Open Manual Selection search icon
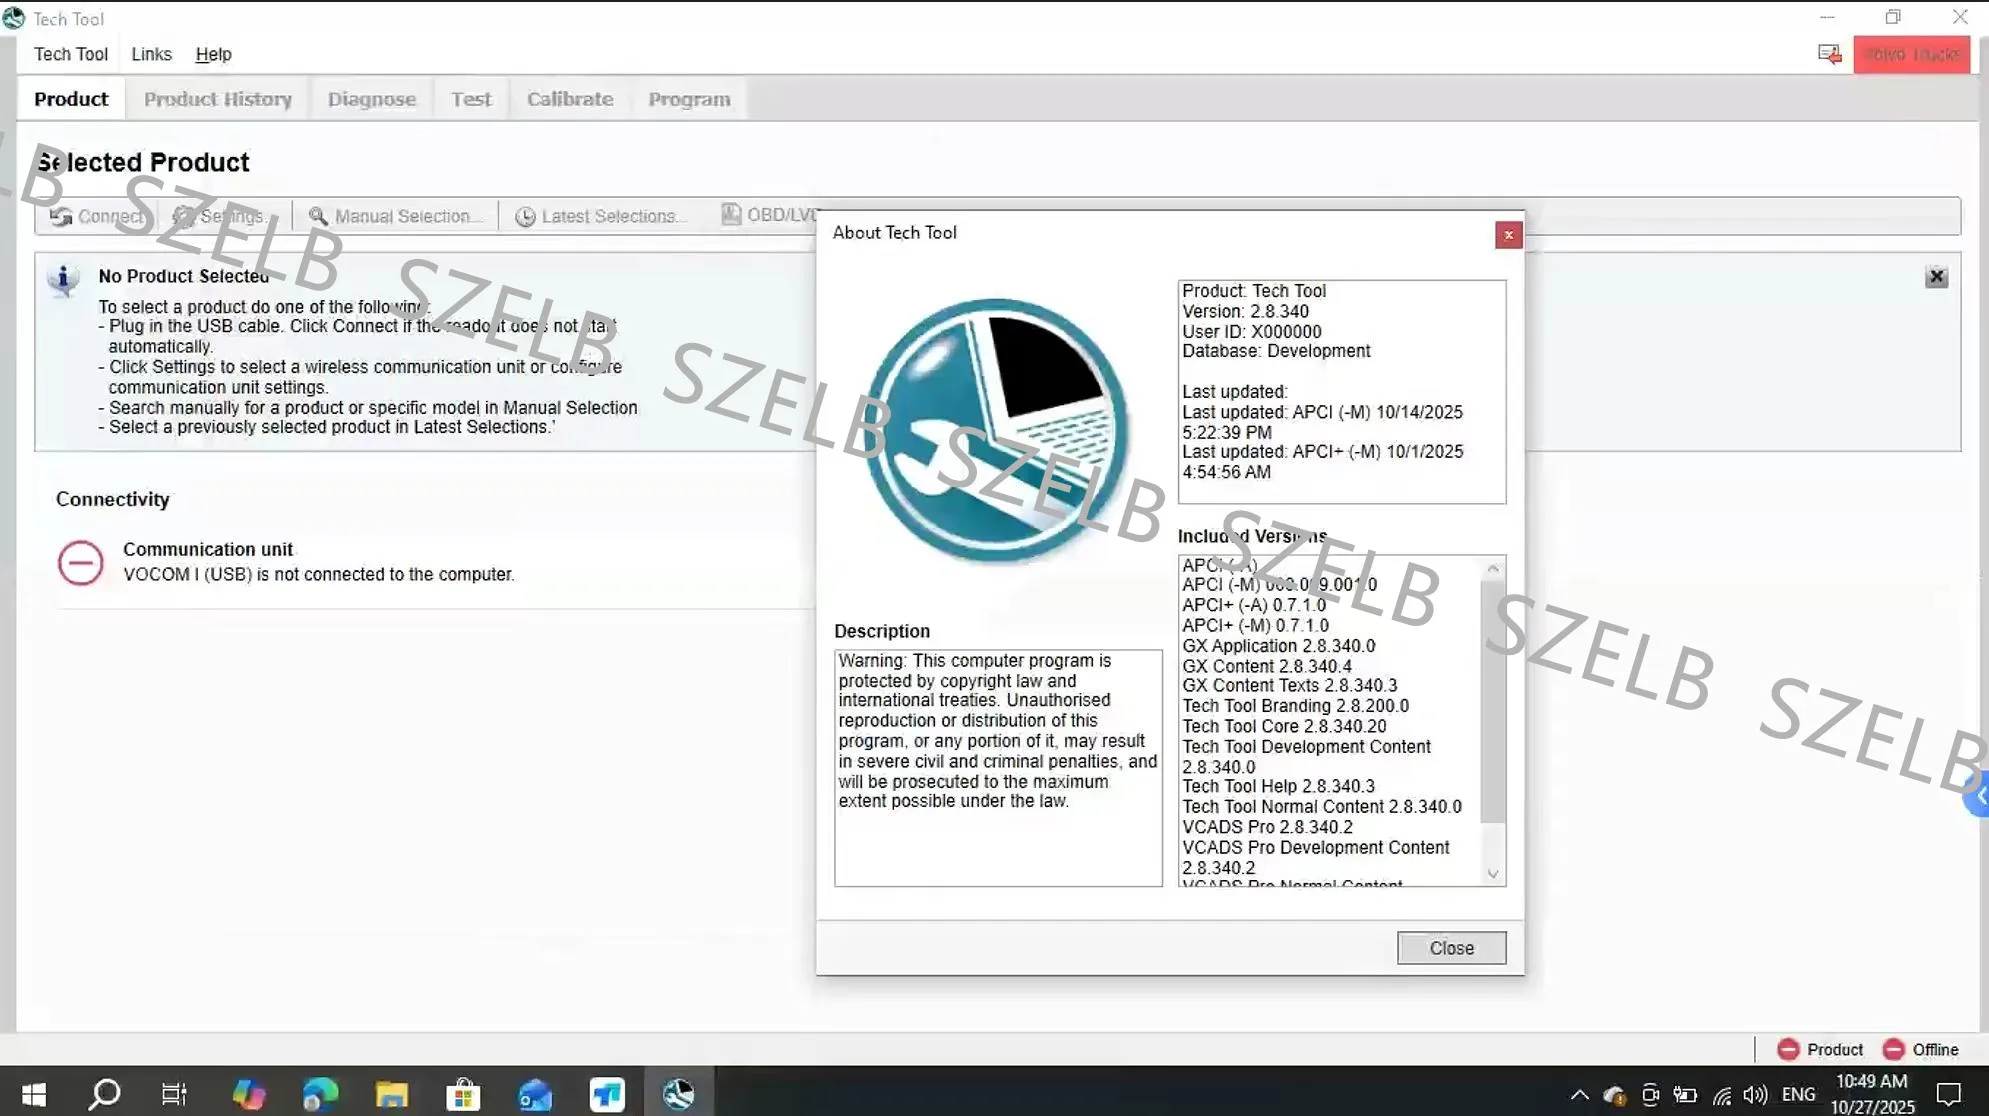Screen dimensions: 1989x1116 [318, 216]
